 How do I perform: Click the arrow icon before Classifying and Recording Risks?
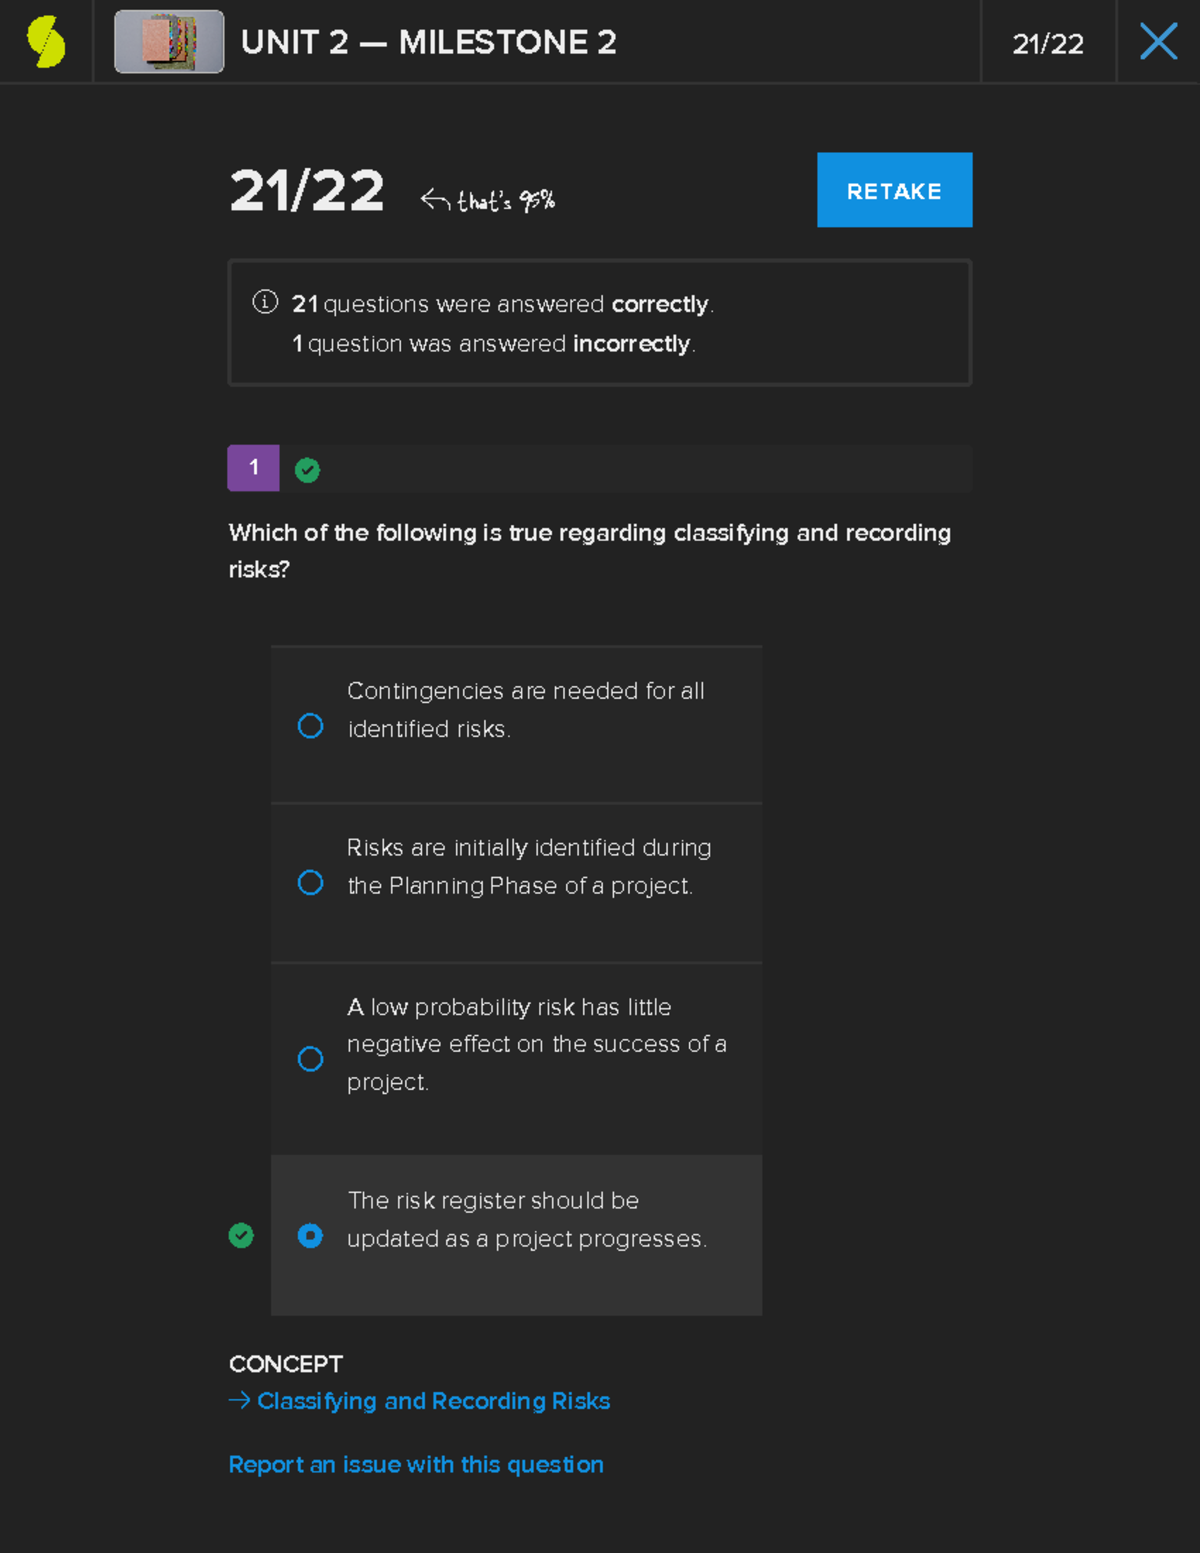(239, 1400)
